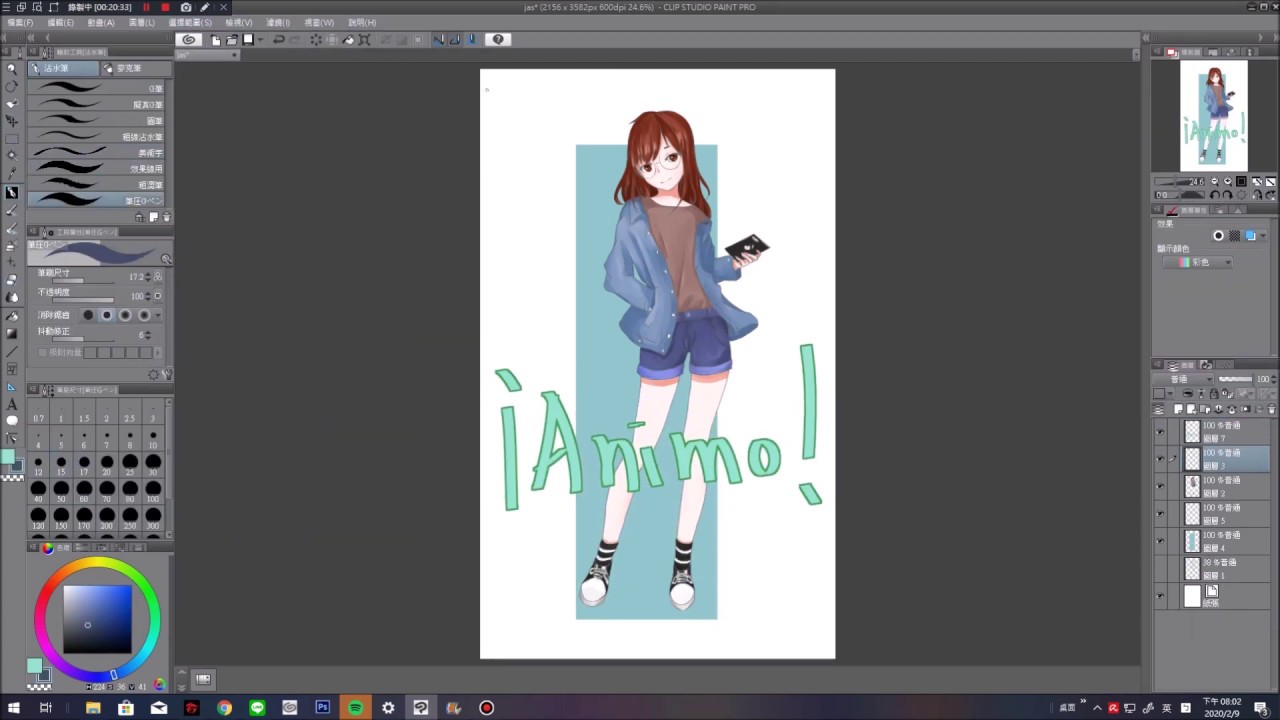Hide layer 圖層 7 via eye icon
The width and height of the screenshot is (1280, 720).
pos(1160,432)
